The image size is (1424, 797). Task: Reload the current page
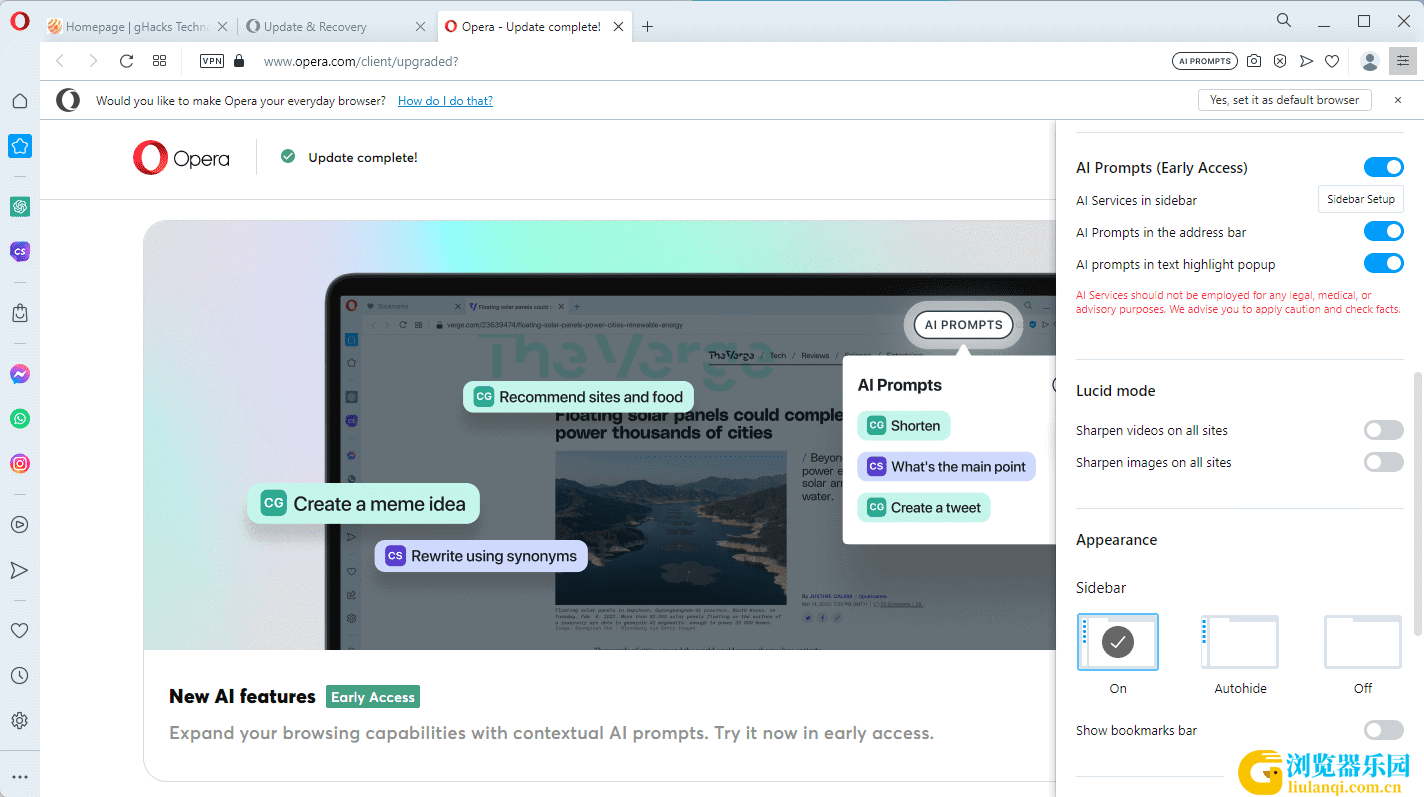[126, 61]
